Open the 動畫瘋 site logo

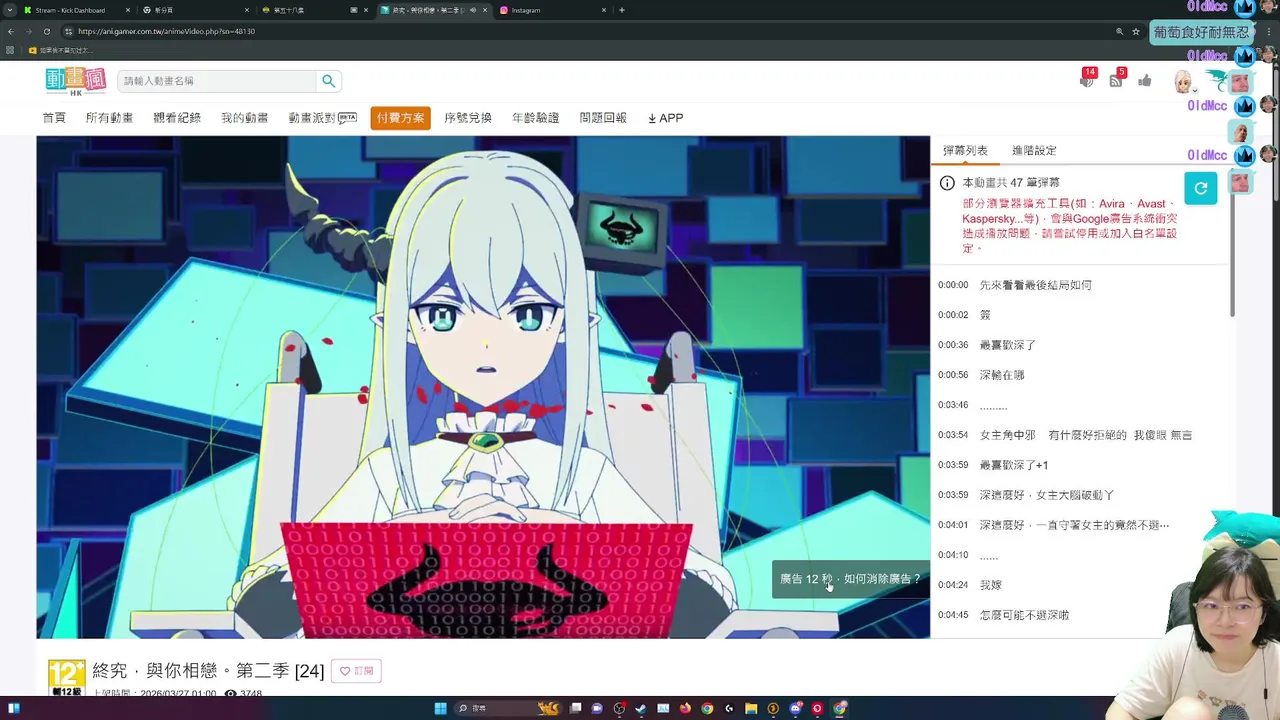pos(75,81)
